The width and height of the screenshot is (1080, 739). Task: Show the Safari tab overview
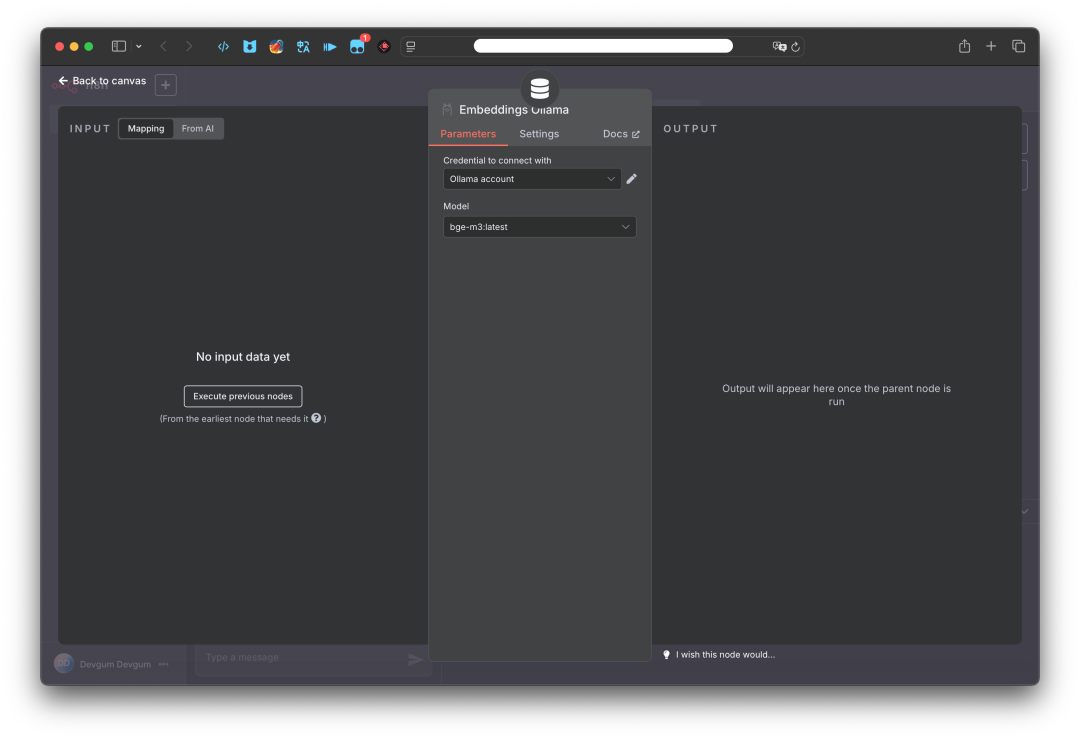pos(1018,46)
